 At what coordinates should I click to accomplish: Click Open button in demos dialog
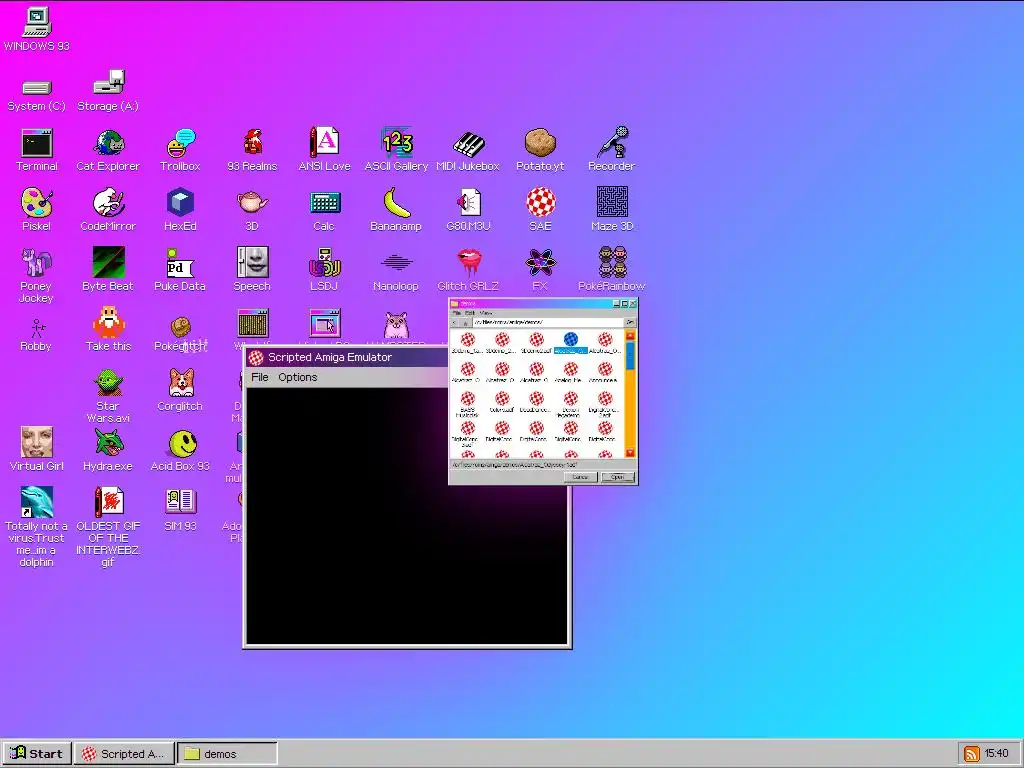pos(618,477)
